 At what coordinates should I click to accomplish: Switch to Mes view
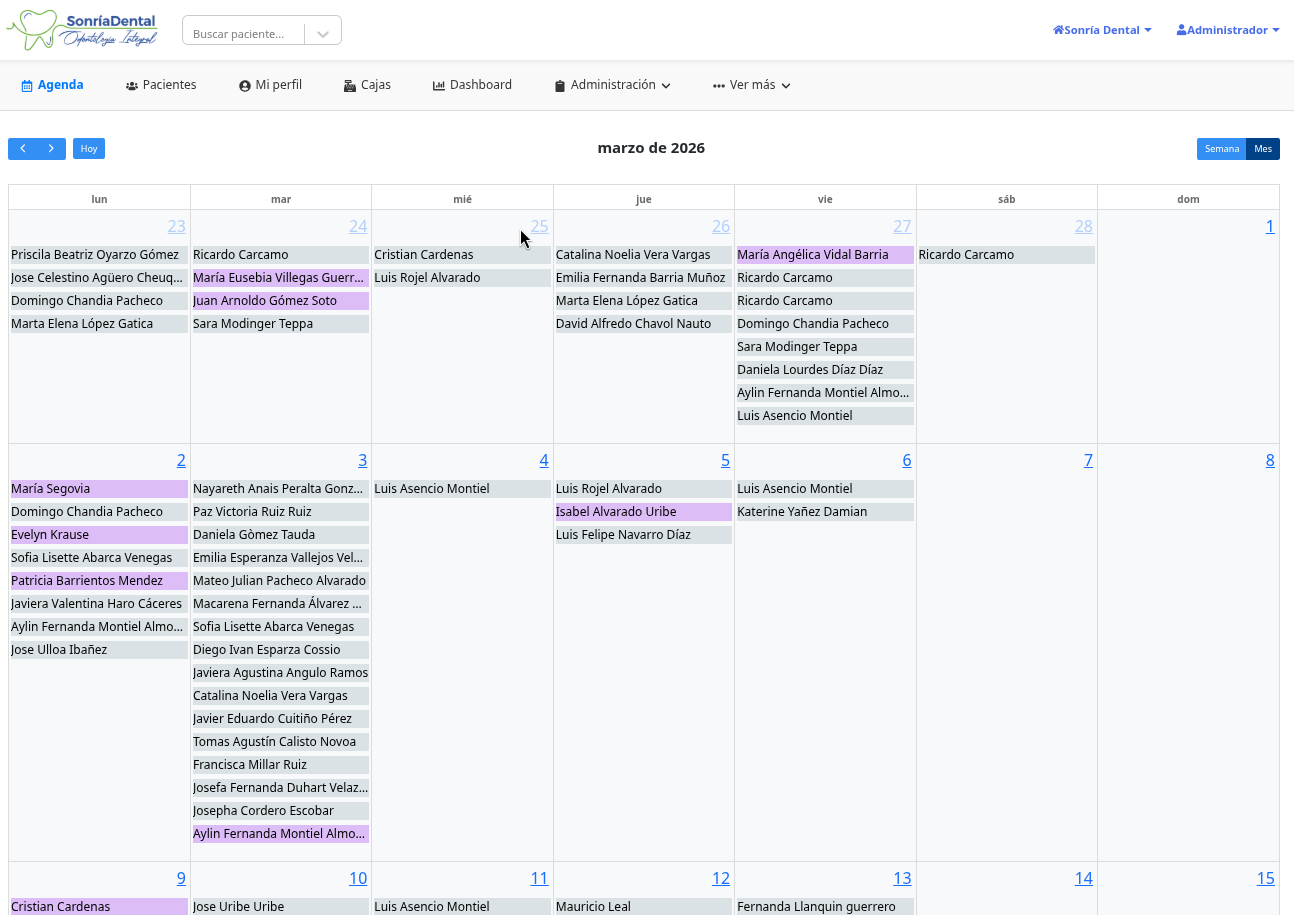pos(1263,149)
